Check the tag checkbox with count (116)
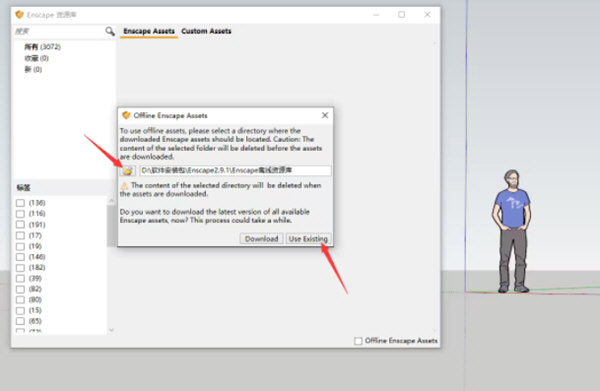This screenshot has width=600, height=391. (20, 213)
